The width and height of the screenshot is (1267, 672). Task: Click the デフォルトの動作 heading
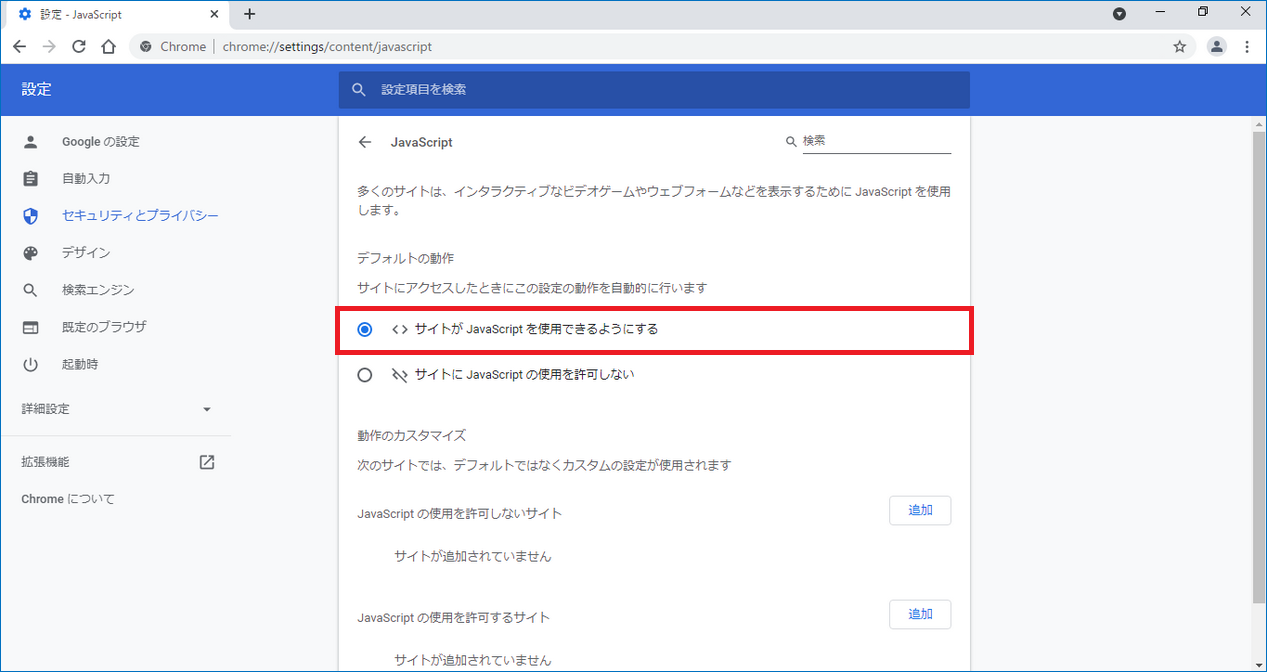(x=405, y=258)
